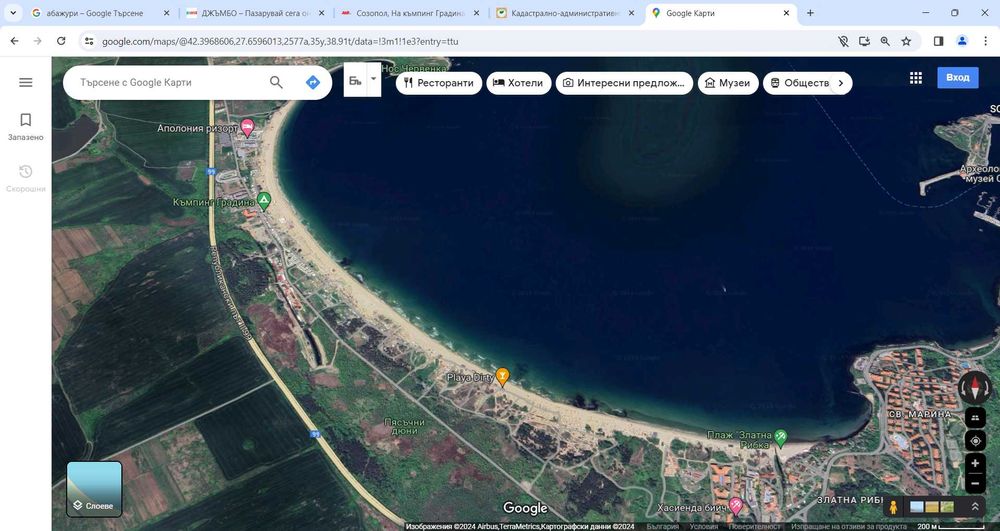Open input language selector dropdown arrow

click(373, 78)
